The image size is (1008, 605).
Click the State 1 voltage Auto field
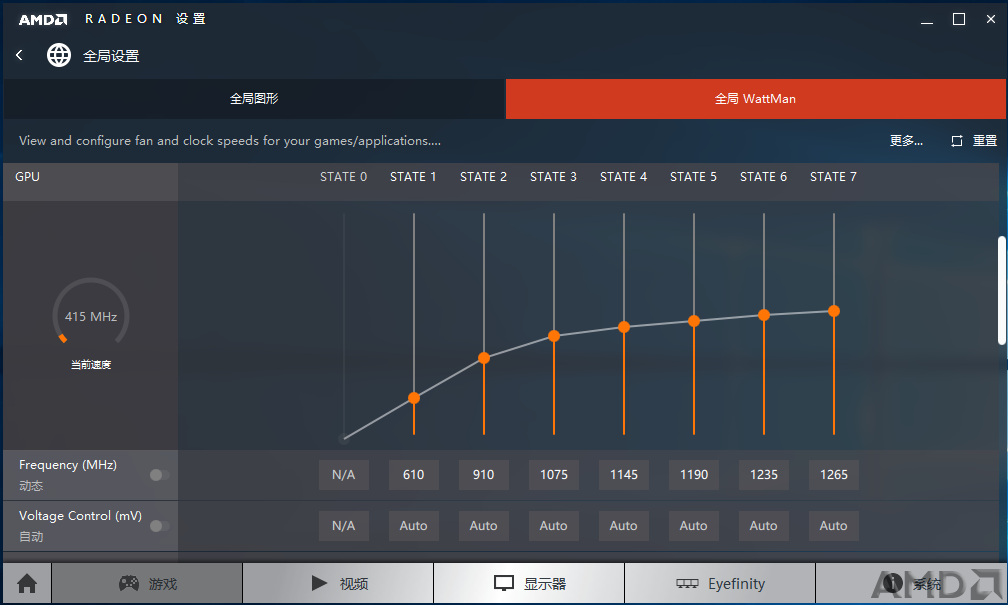(414, 526)
